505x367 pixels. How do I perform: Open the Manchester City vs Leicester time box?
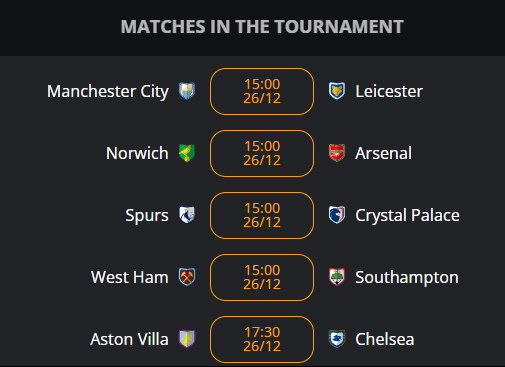262,91
